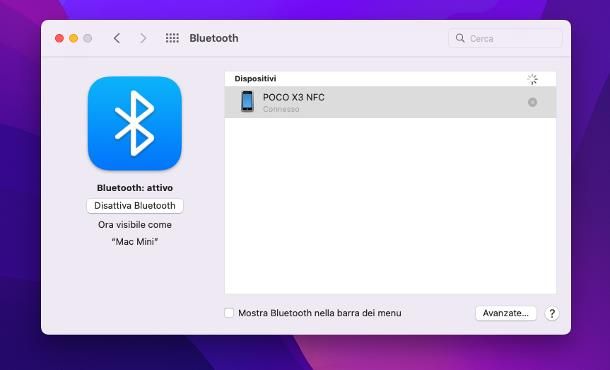Go forward with the right chevron
Viewport: 610px width, 370px height.
[x=143, y=38]
